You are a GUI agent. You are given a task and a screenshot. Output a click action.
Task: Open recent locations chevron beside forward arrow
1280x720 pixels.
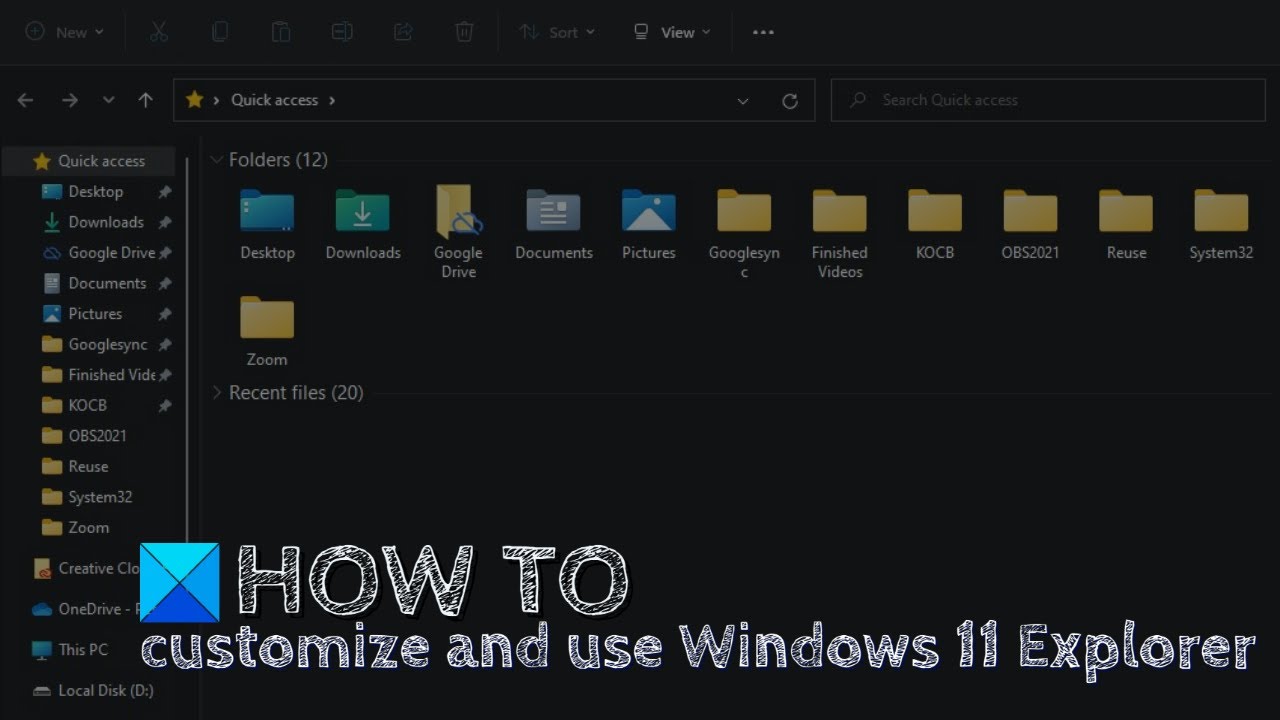click(x=108, y=100)
